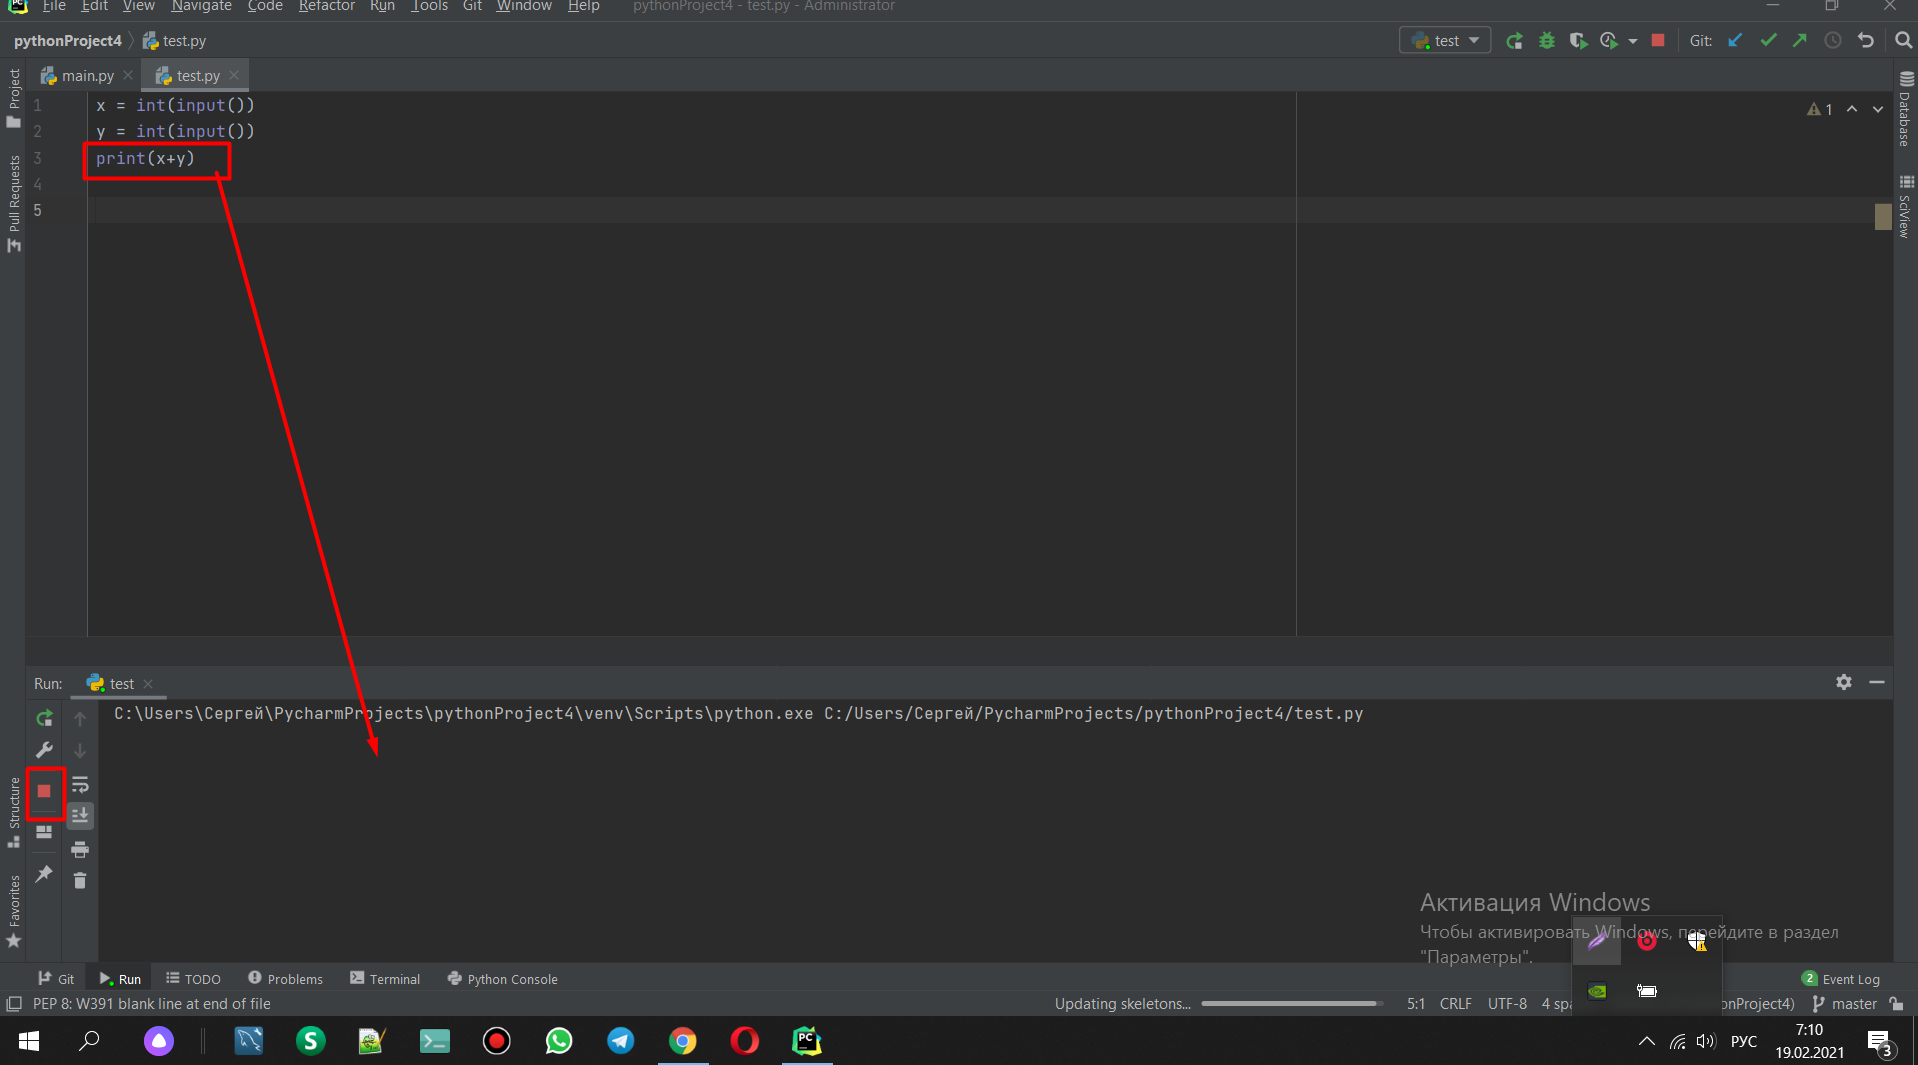Open the File menu
Image resolution: width=1918 pixels, height=1065 pixels.
click(54, 6)
